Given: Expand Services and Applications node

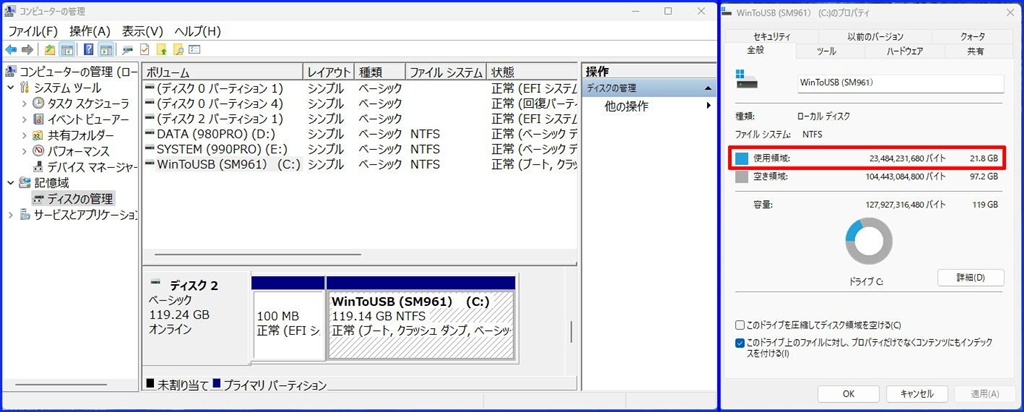Looking at the screenshot, I should coord(11,214).
